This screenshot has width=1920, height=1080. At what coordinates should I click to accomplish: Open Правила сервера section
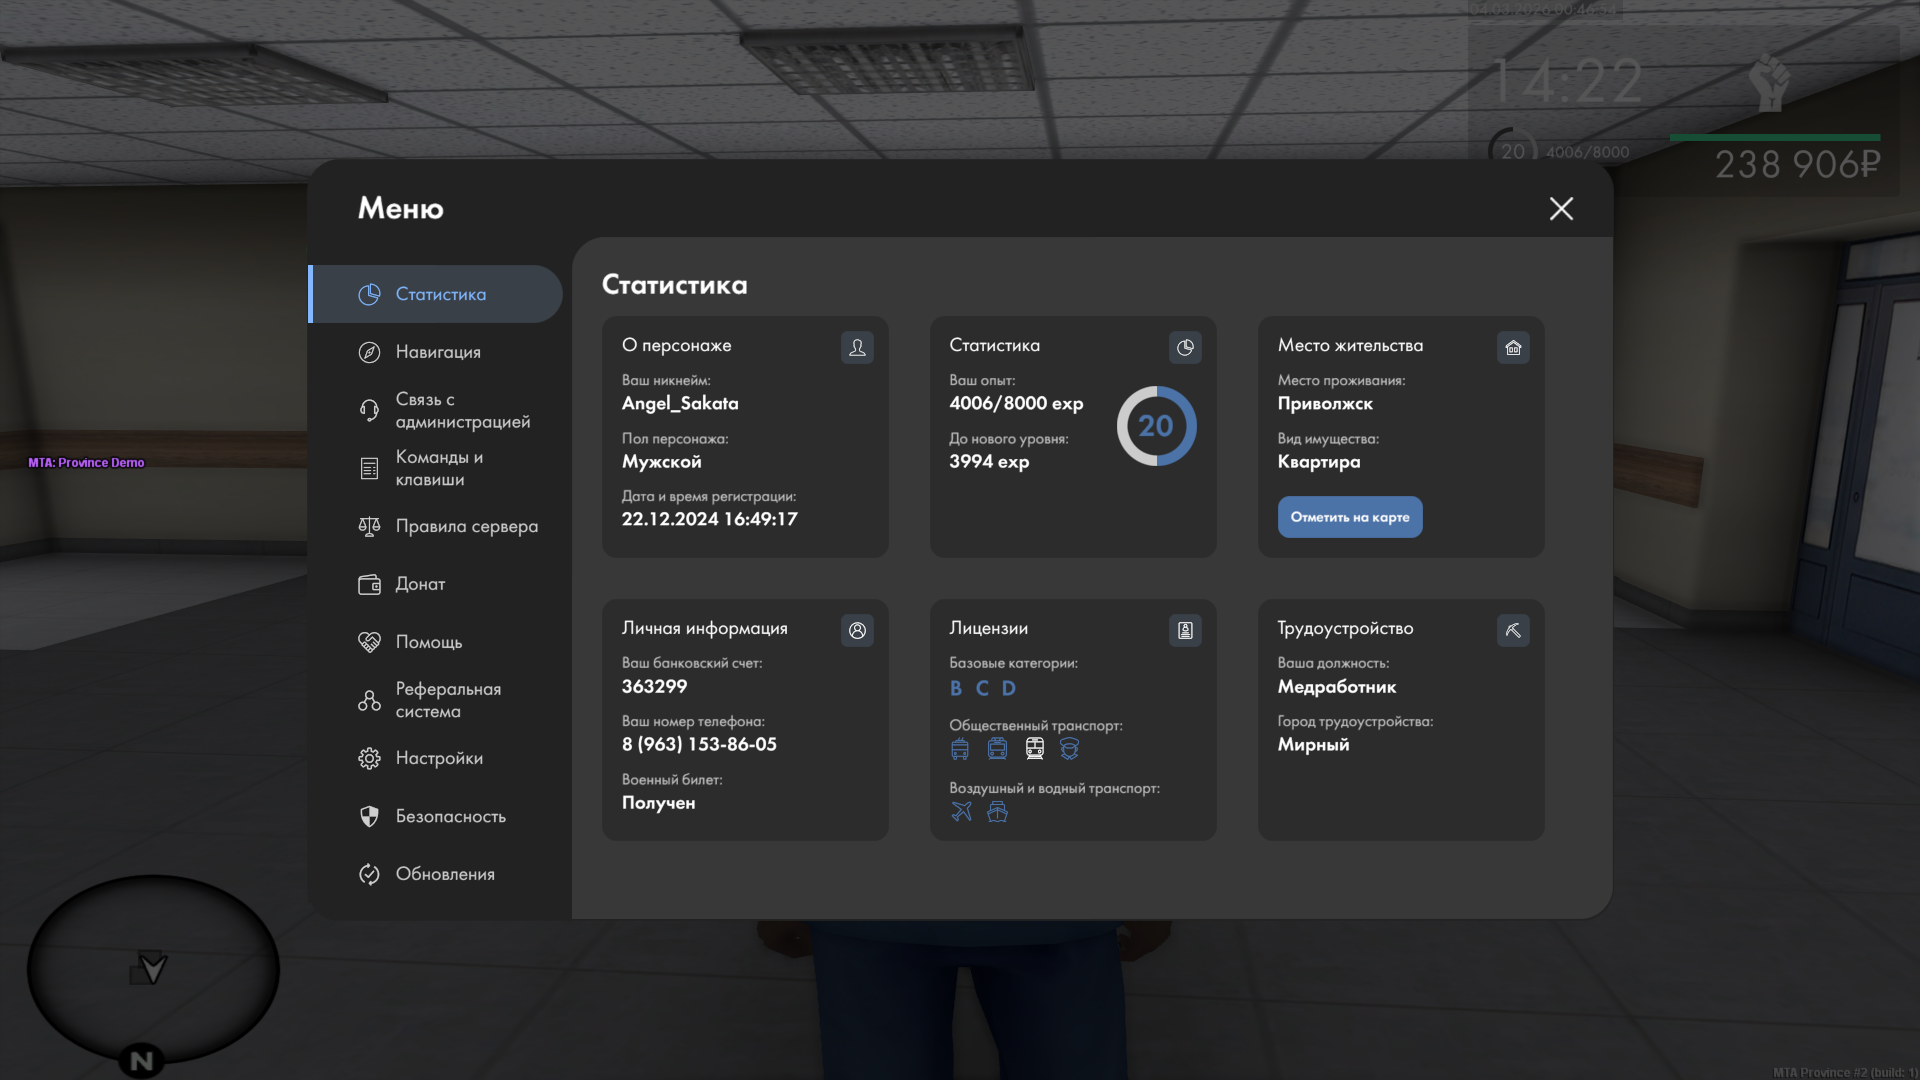465,526
